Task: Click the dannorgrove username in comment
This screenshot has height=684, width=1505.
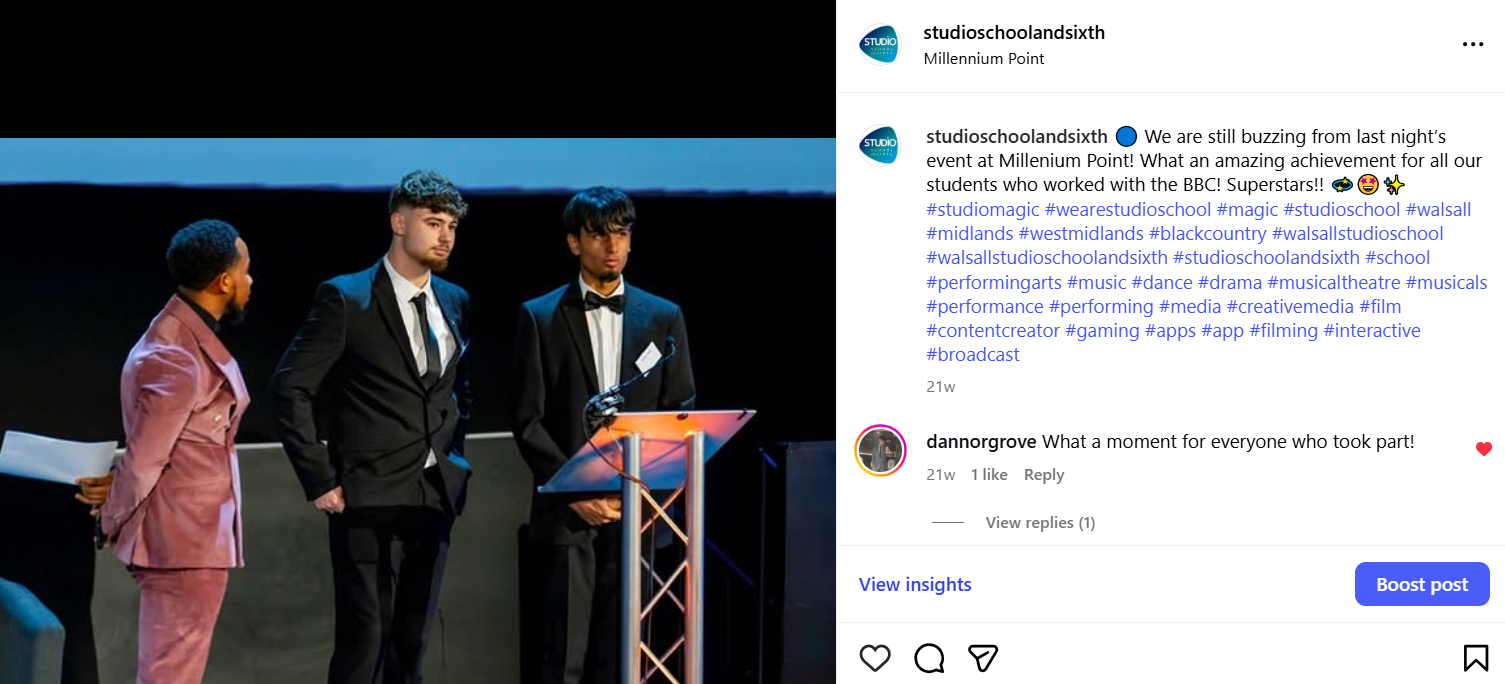Action: point(982,441)
